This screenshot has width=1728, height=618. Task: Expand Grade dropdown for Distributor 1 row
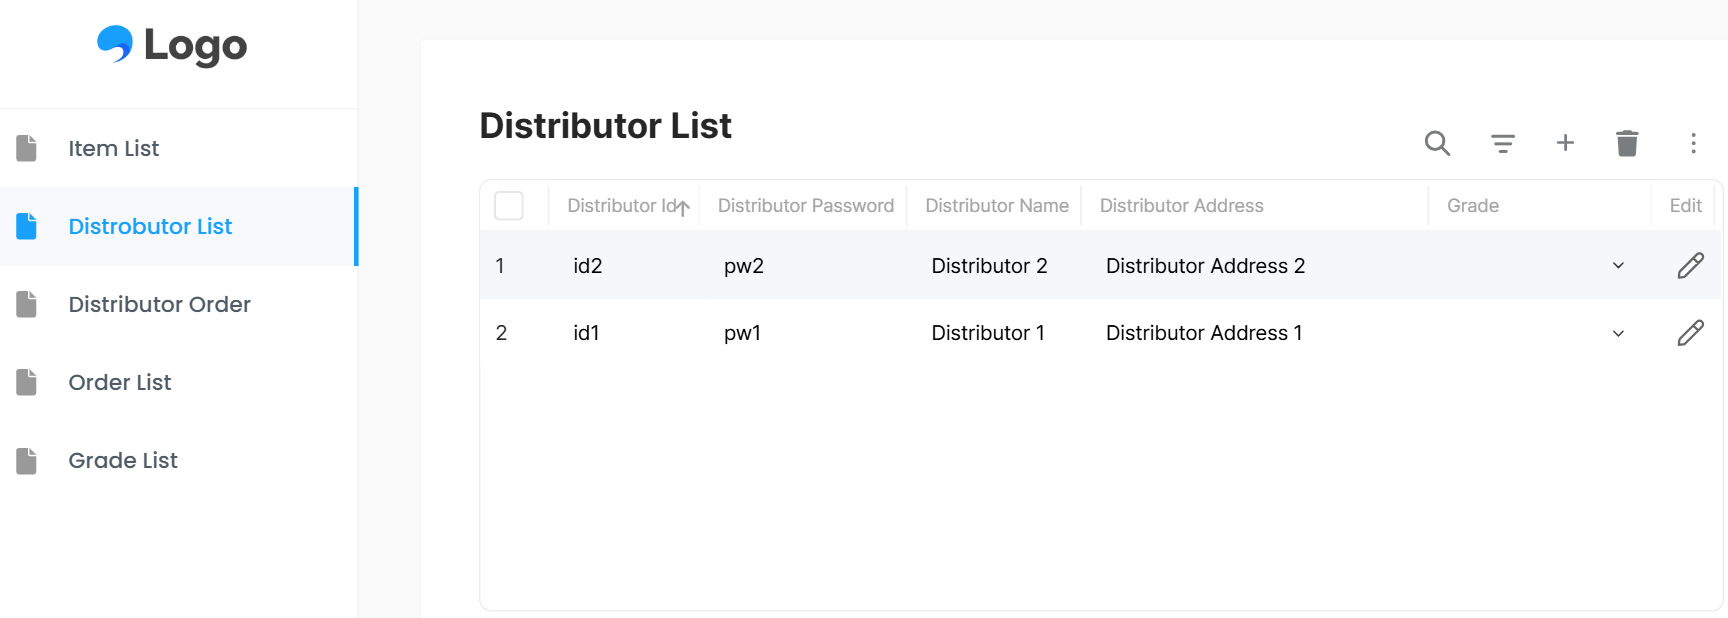1618,333
